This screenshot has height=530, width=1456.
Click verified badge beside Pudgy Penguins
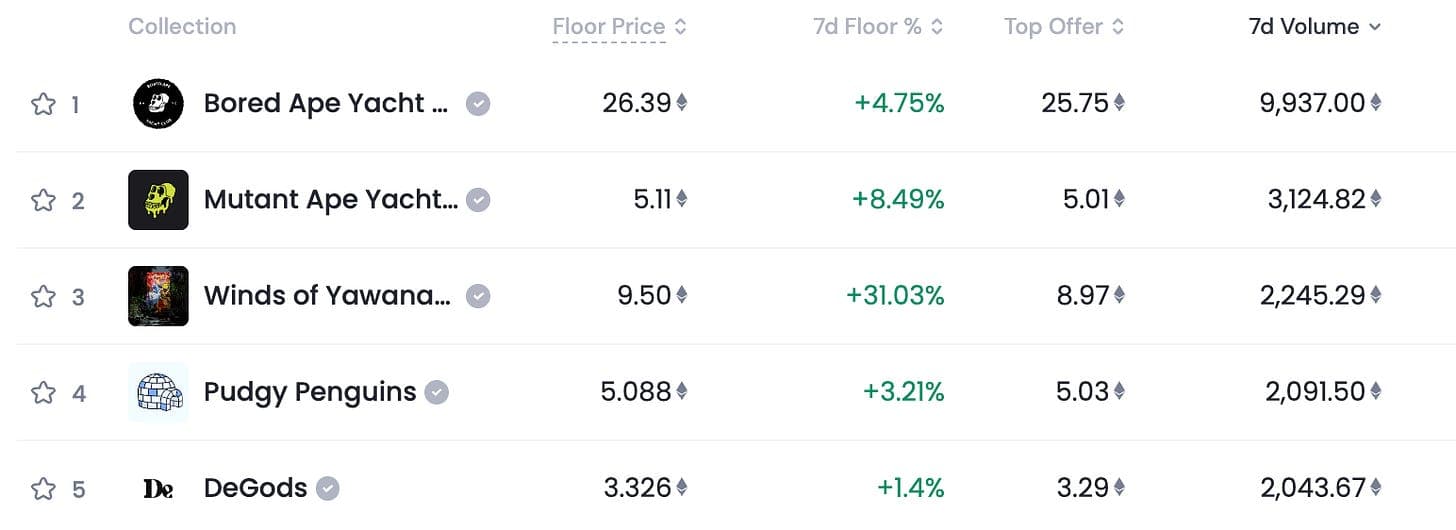click(x=437, y=392)
